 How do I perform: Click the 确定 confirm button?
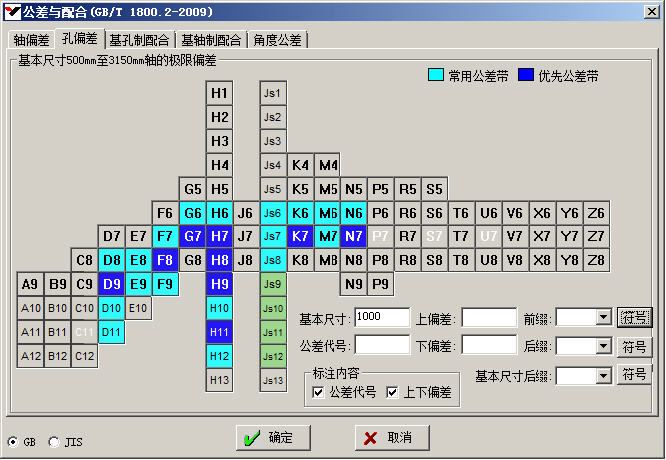pyautogui.click(x=270, y=438)
